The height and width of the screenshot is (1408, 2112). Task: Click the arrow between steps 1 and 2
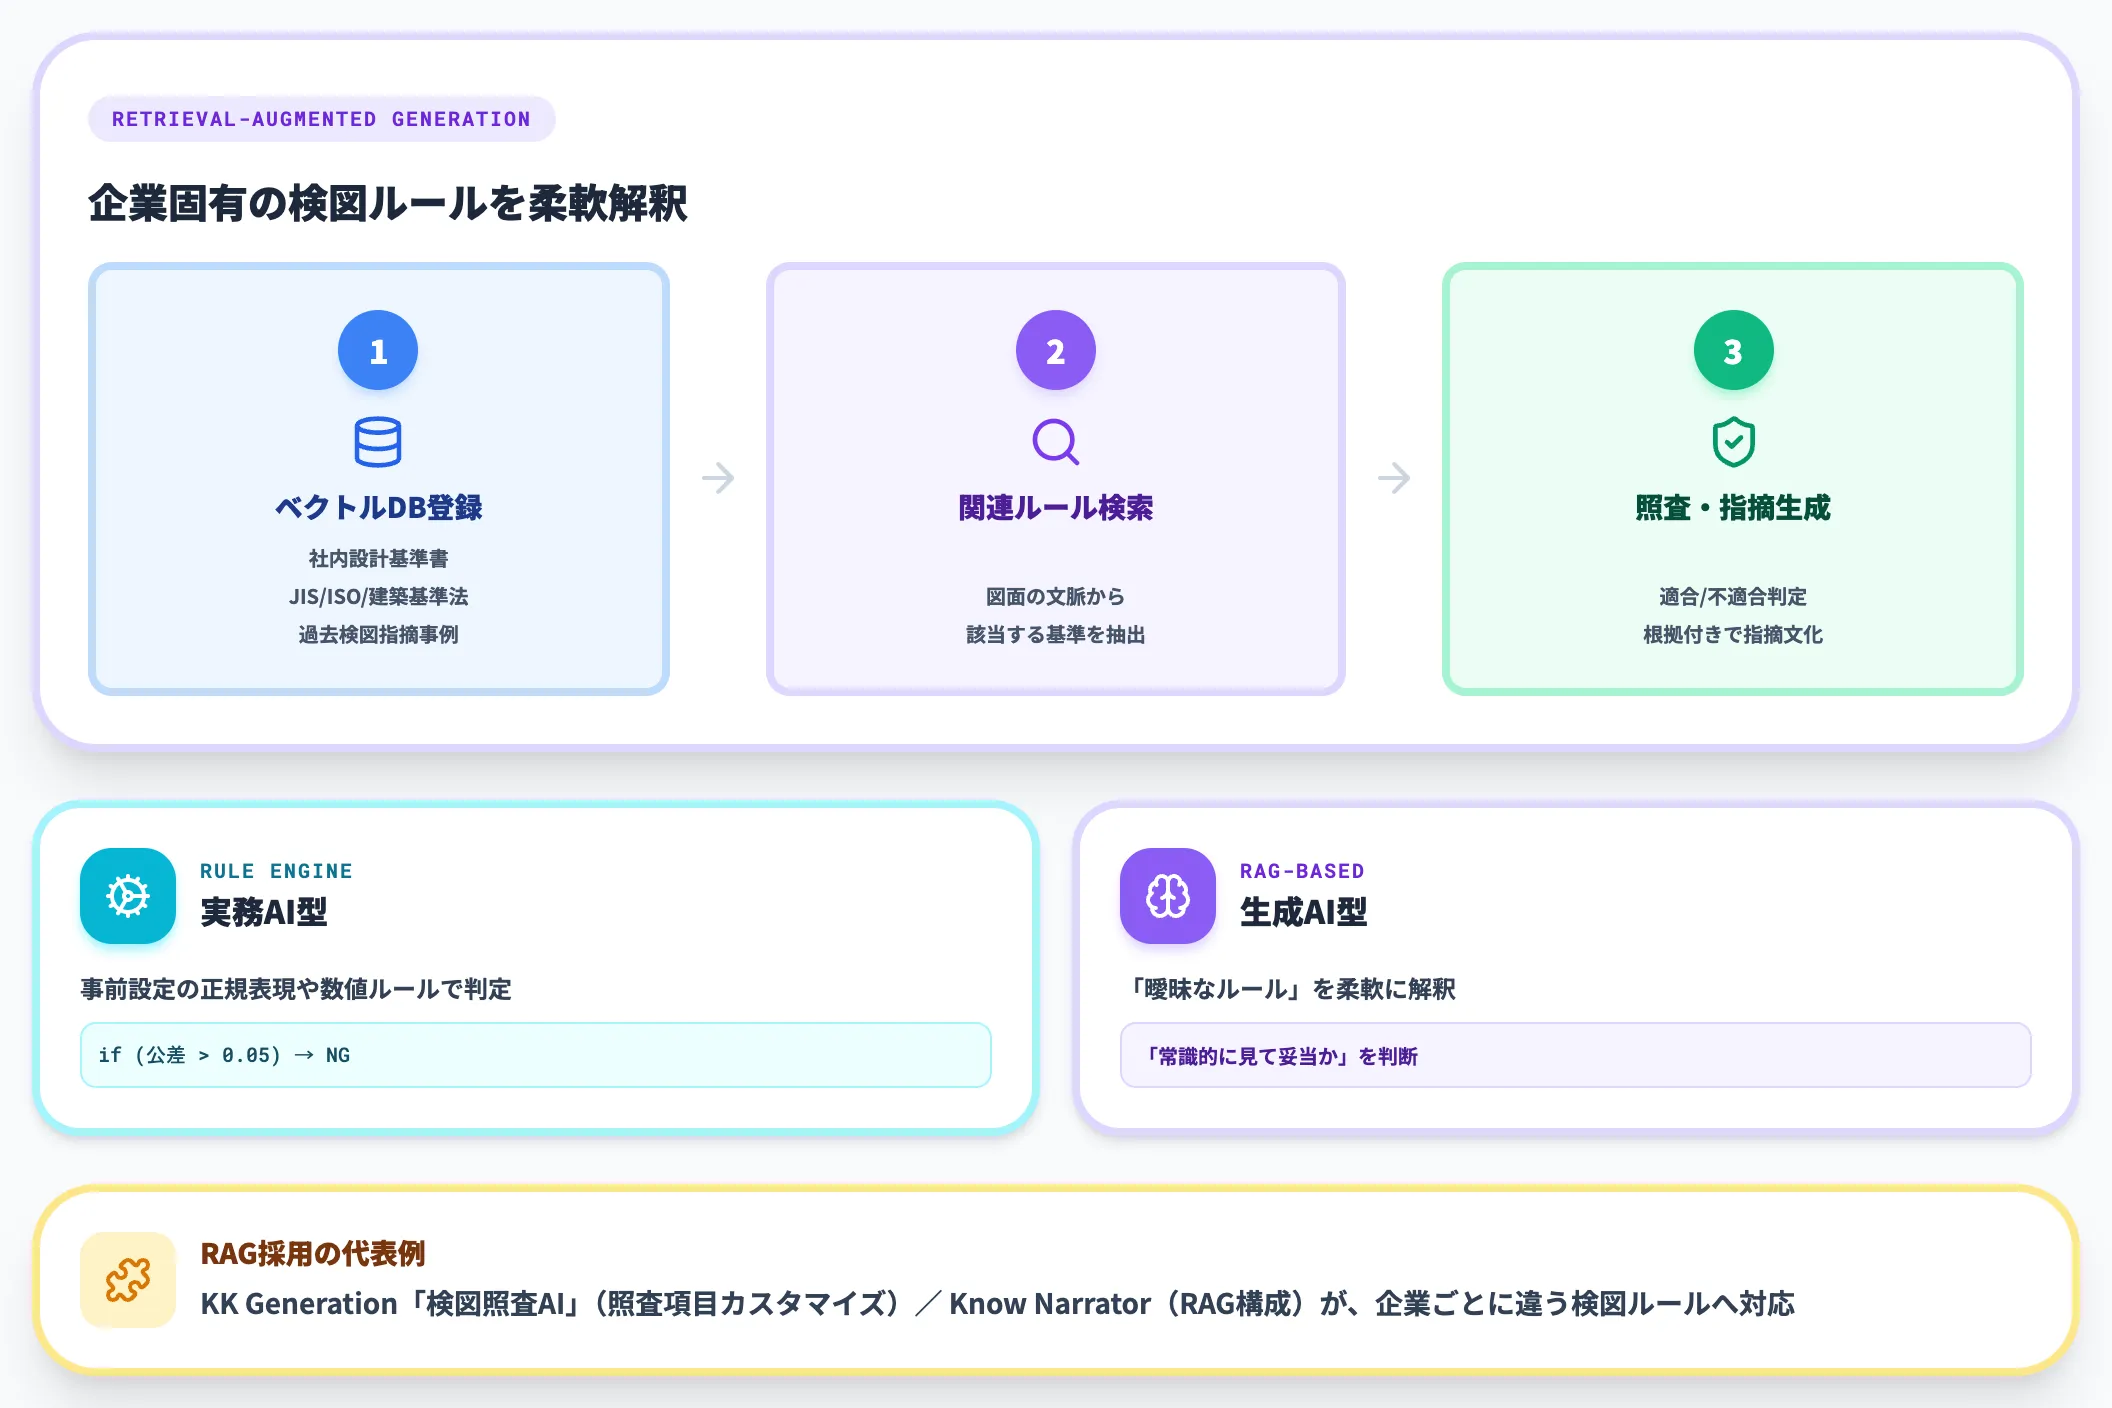pos(718,478)
